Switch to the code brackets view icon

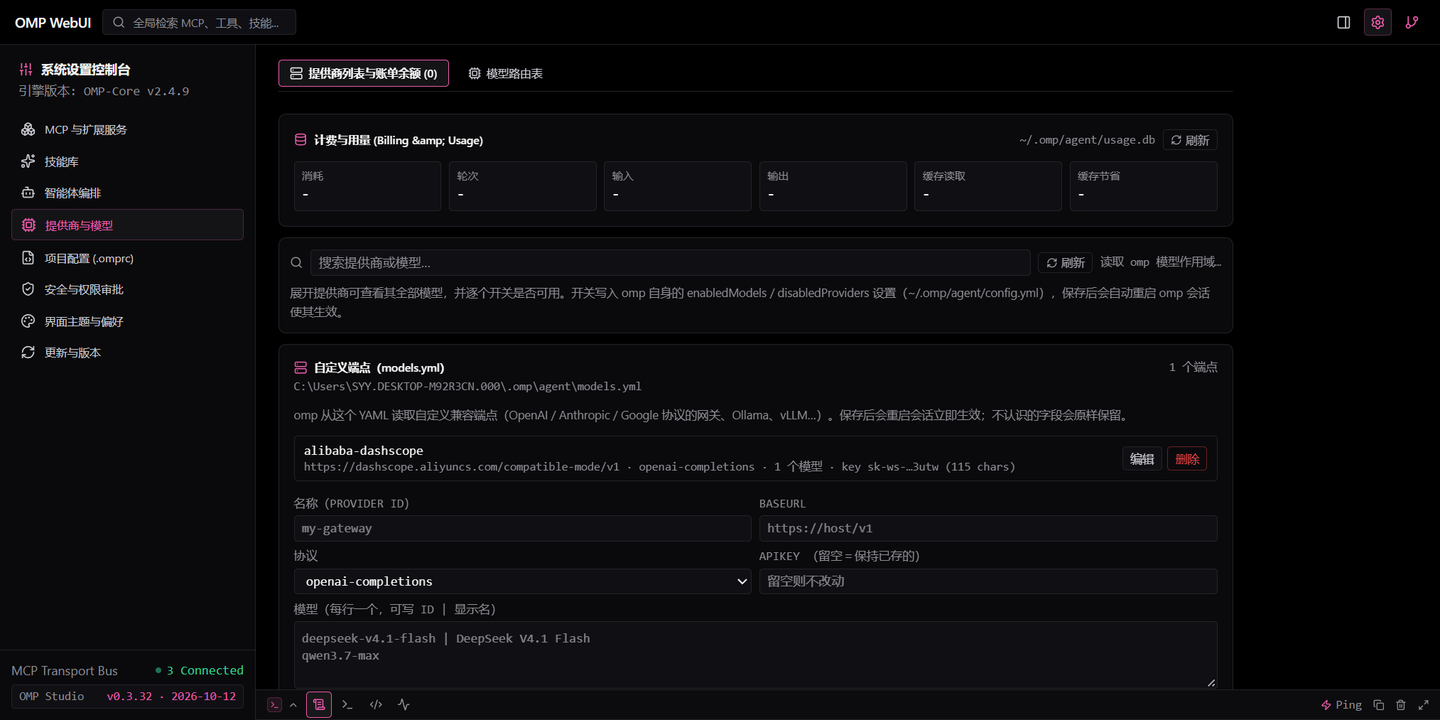pyautogui.click(x=376, y=705)
